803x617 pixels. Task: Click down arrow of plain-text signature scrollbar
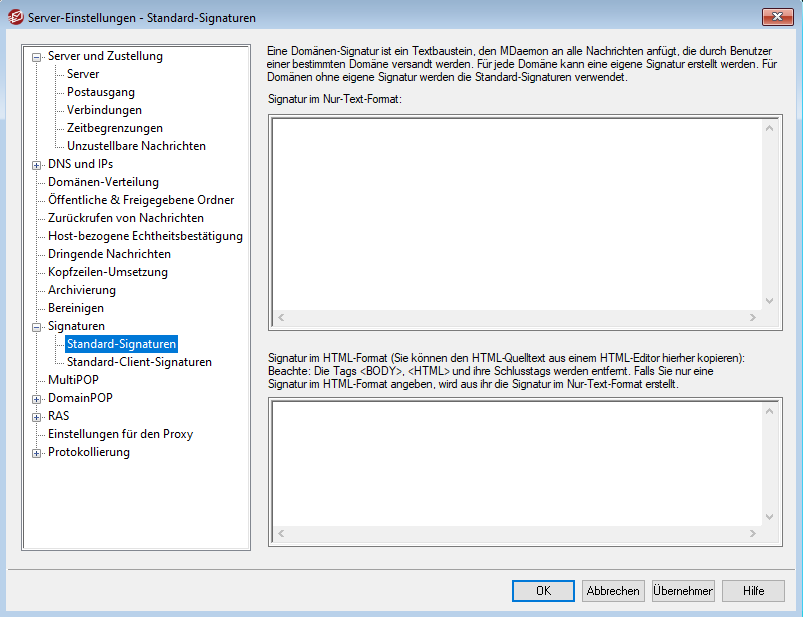point(769,301)
